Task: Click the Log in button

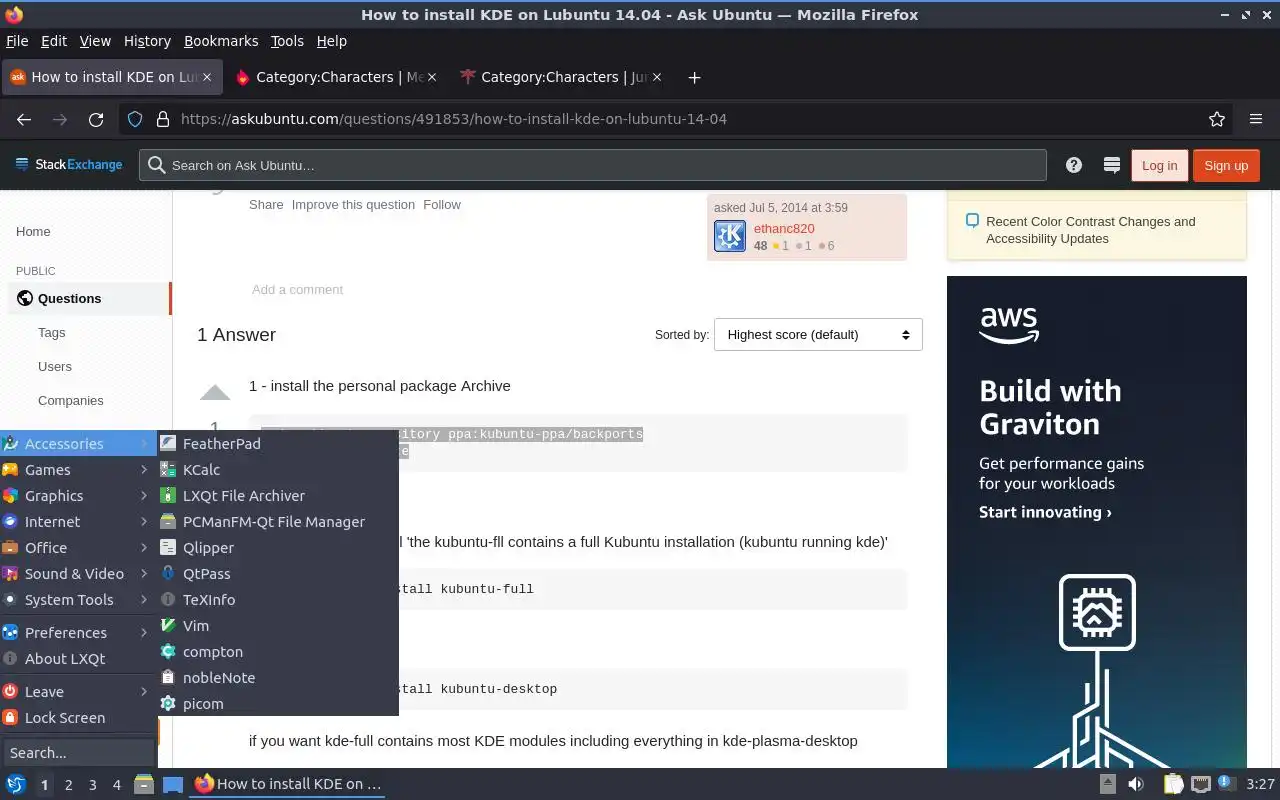Action: [x=1159, y=165]
